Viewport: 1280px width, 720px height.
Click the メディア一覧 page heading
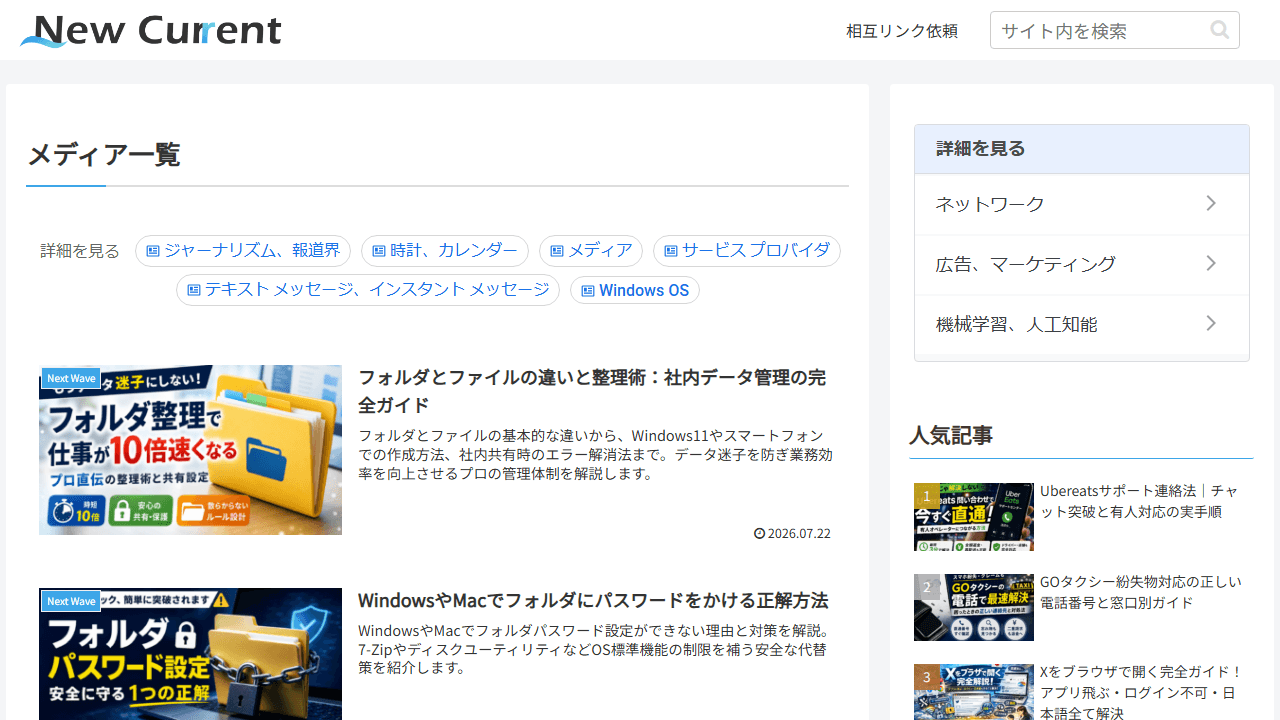pos(103,155)
